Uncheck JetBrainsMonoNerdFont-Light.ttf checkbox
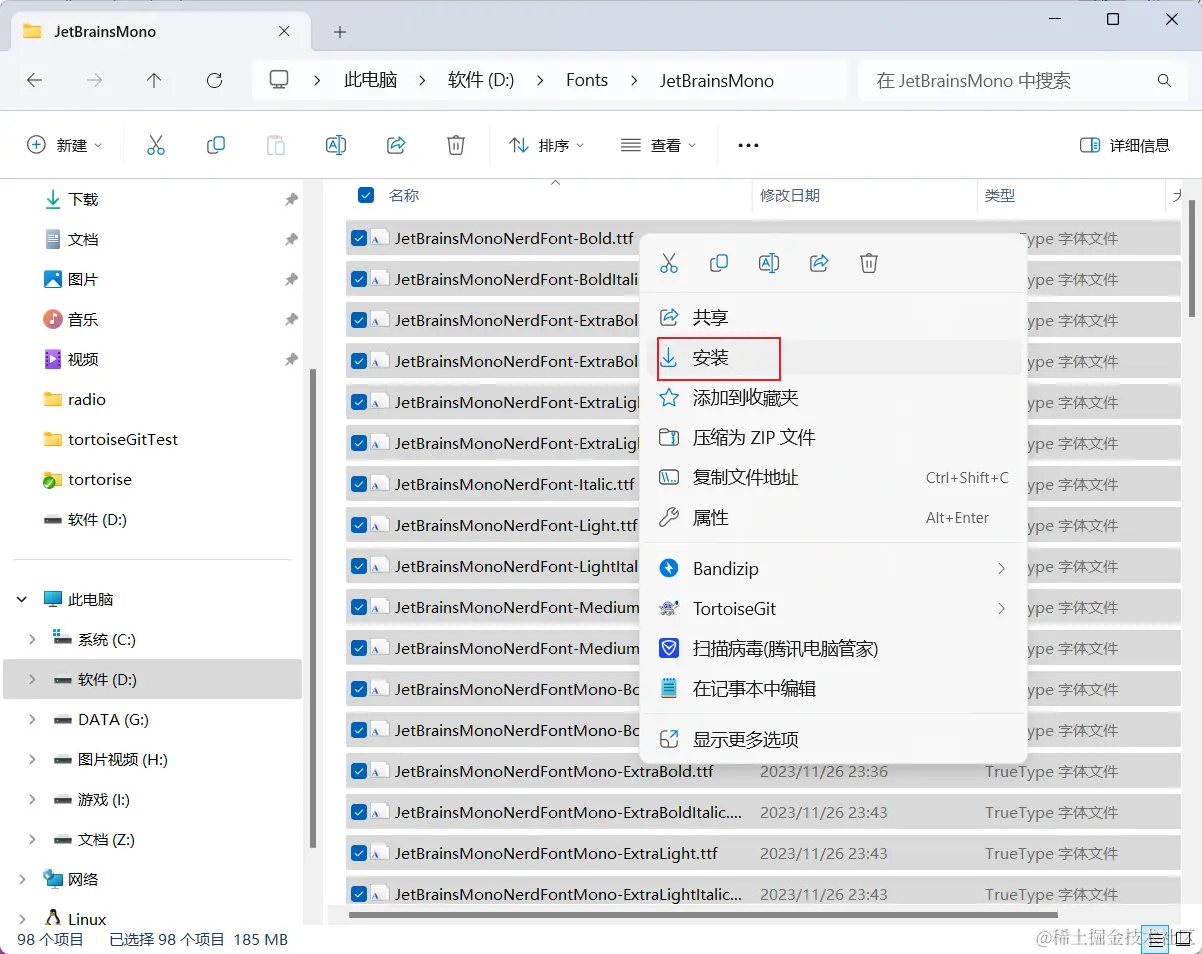The height and width of the screenshot is (954, 1202). coord(359,525)
